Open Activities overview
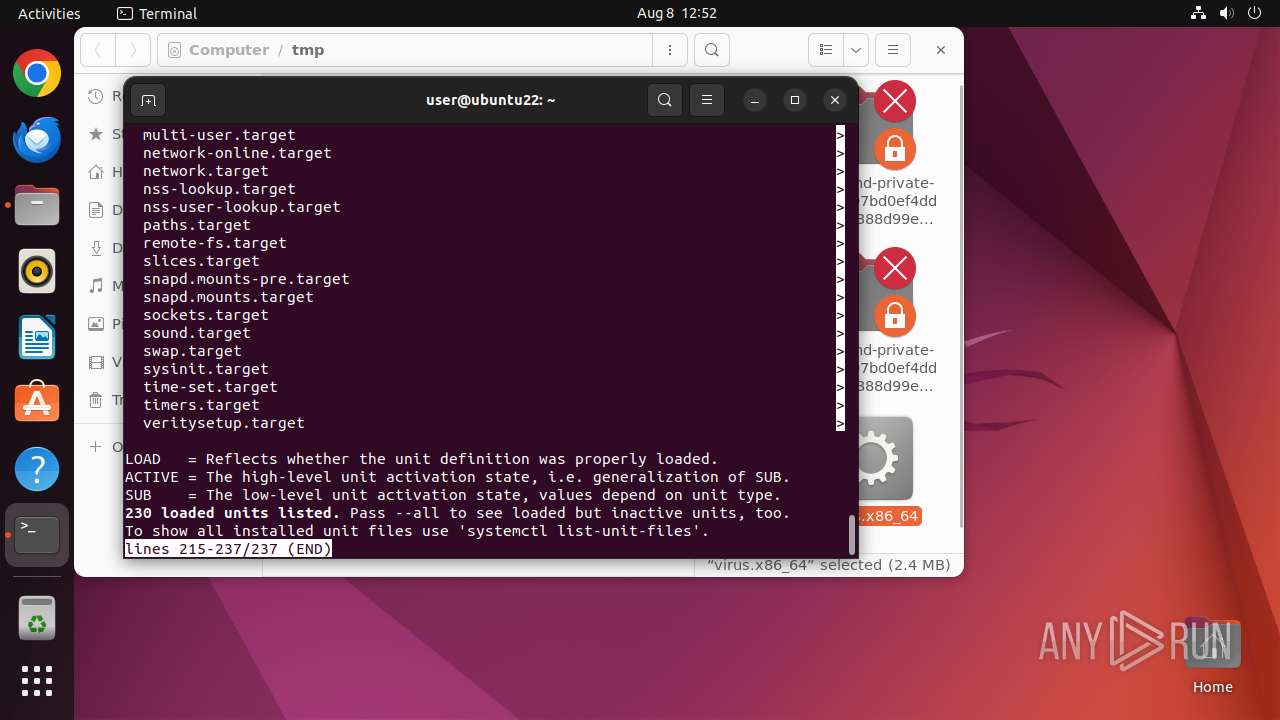This screenshot has height=720, width=1280. coord(49,13)
